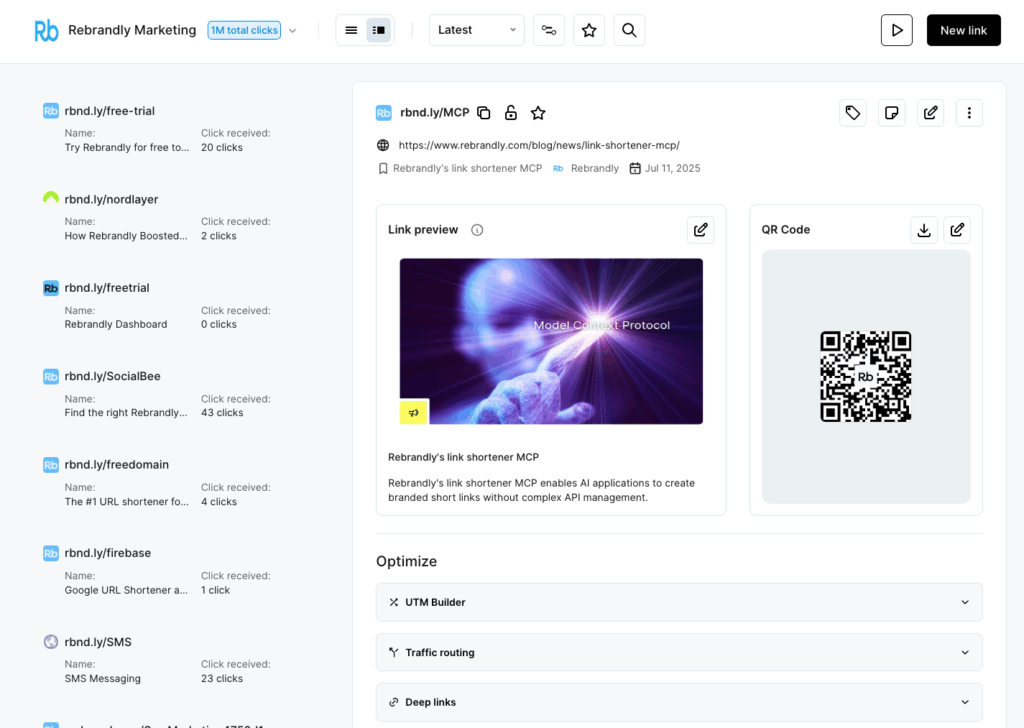The width and height of the screenshot is (1024, 728).
Task: Click the Rebrandly domain label in details
Action: tap(594, 168)
